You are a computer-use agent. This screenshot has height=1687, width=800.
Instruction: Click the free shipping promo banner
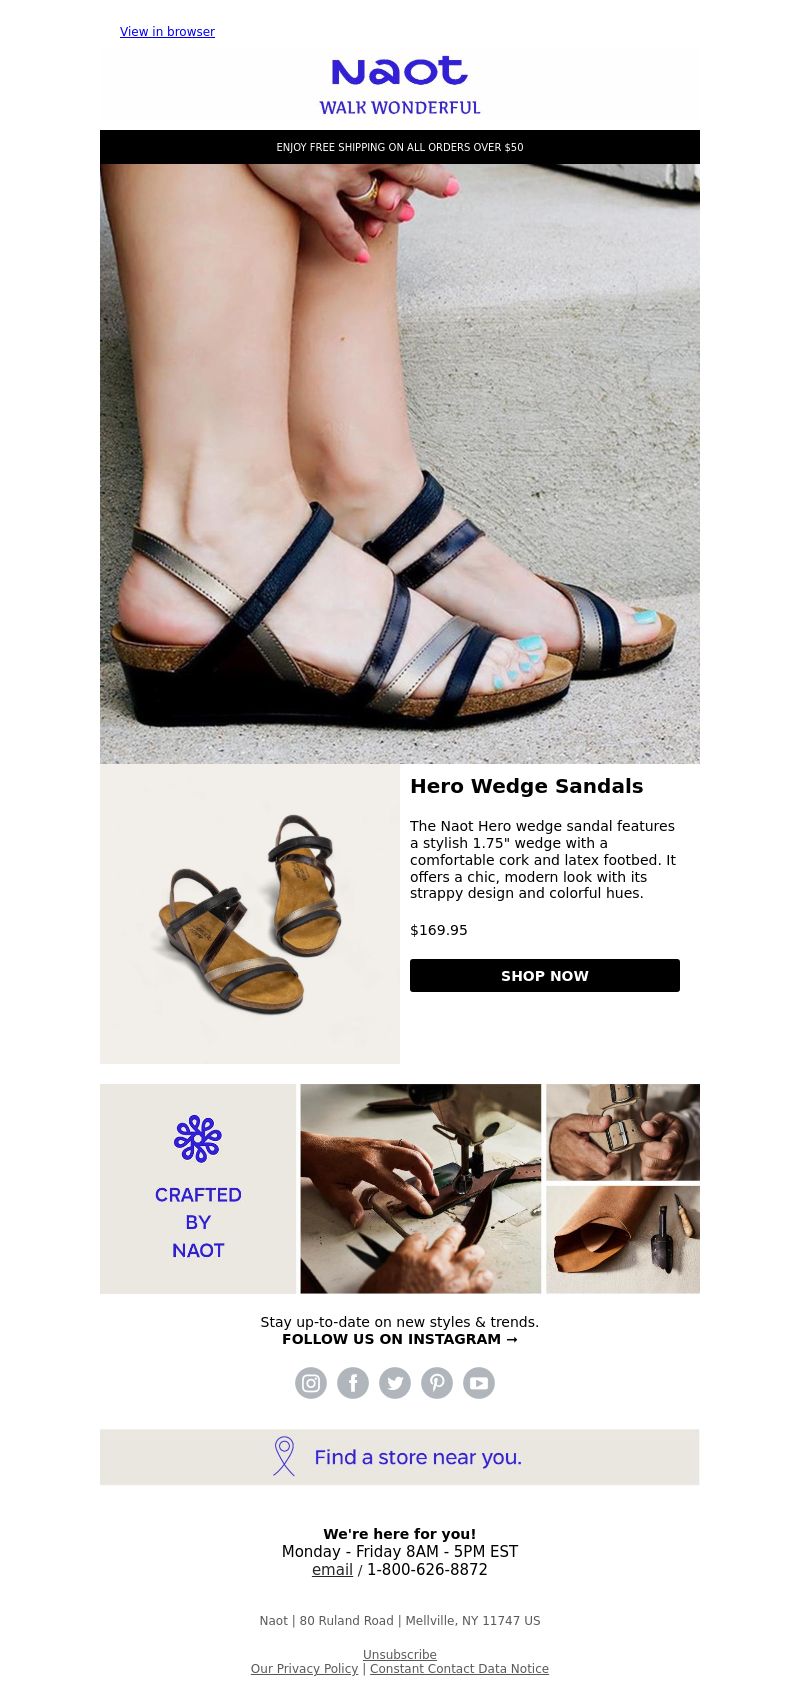[x=400, y=147]
